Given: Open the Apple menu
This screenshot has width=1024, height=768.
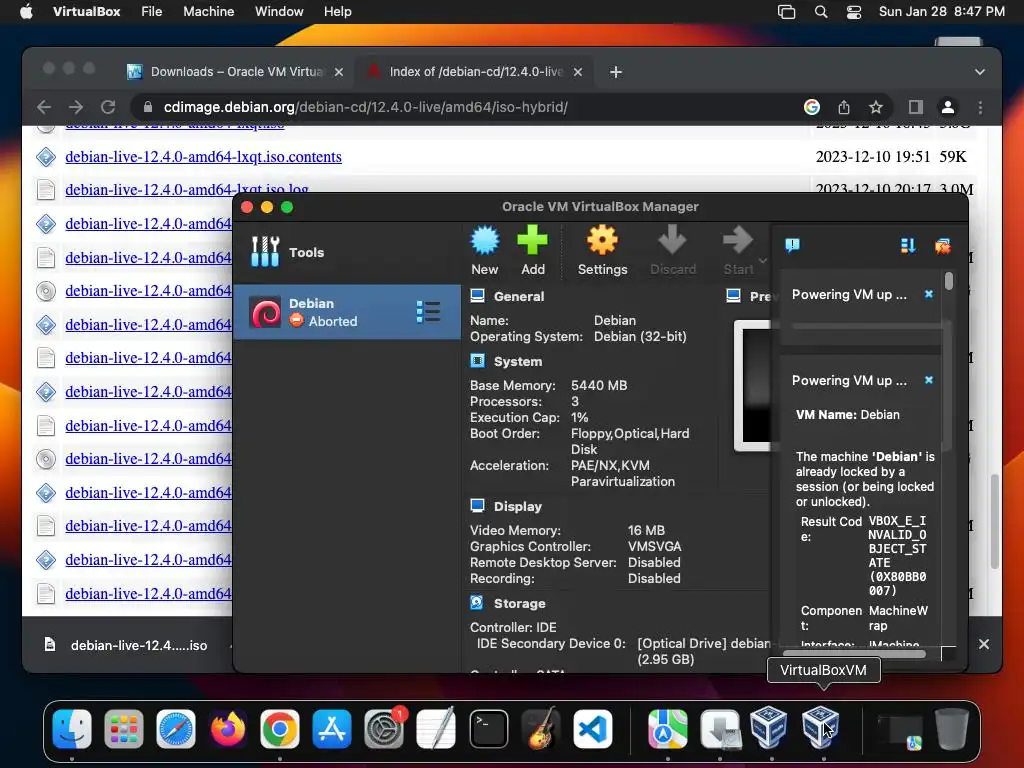Looking at the screenshot, I should pos(26,12).
